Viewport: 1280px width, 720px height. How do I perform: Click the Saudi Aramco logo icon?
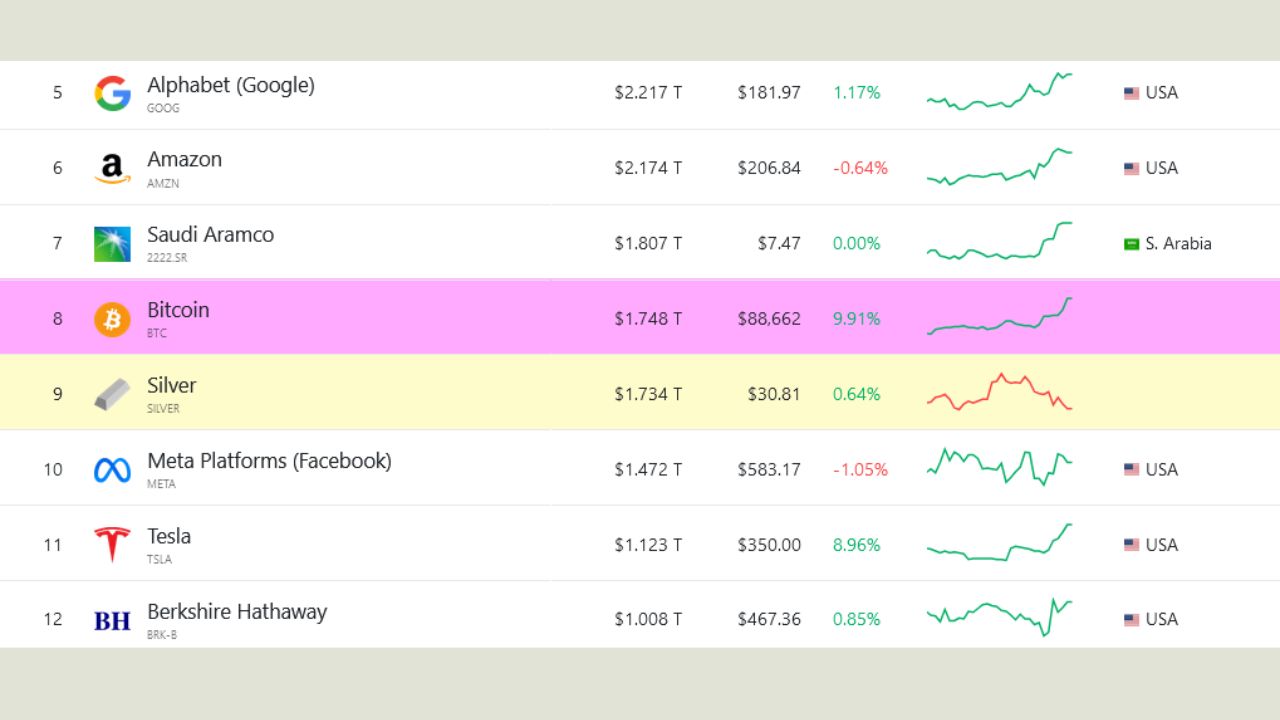pos(112,244)
